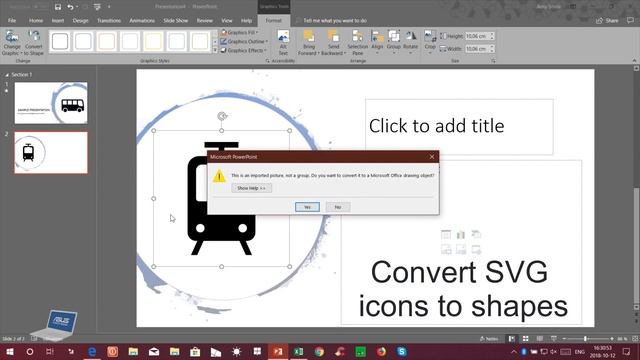Click the insert table icon in the content placeholder
Screen dimensions: 640x360
point(446,234)
